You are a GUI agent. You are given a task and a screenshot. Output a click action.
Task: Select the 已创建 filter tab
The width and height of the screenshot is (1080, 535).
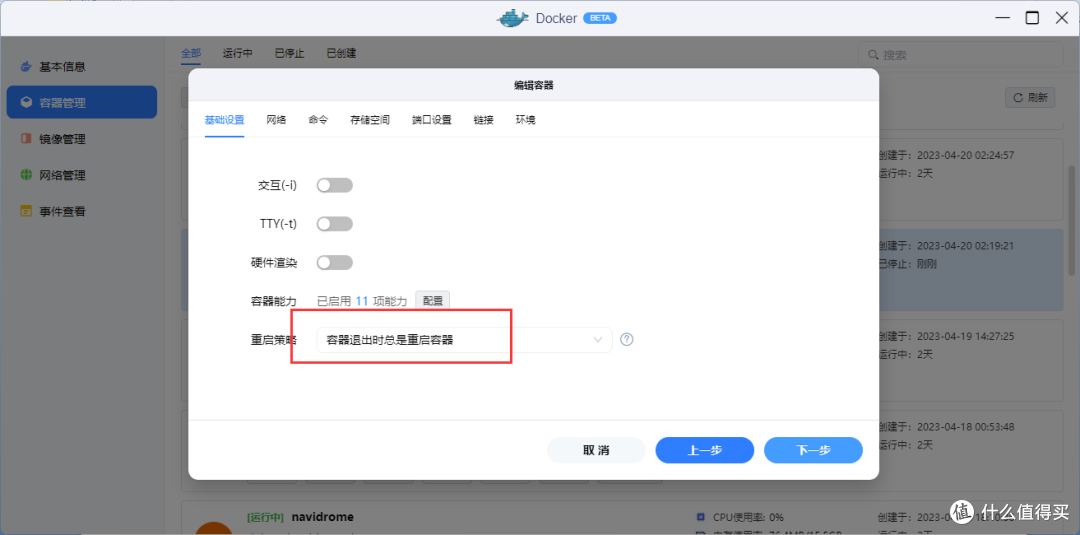coord(341,53)
